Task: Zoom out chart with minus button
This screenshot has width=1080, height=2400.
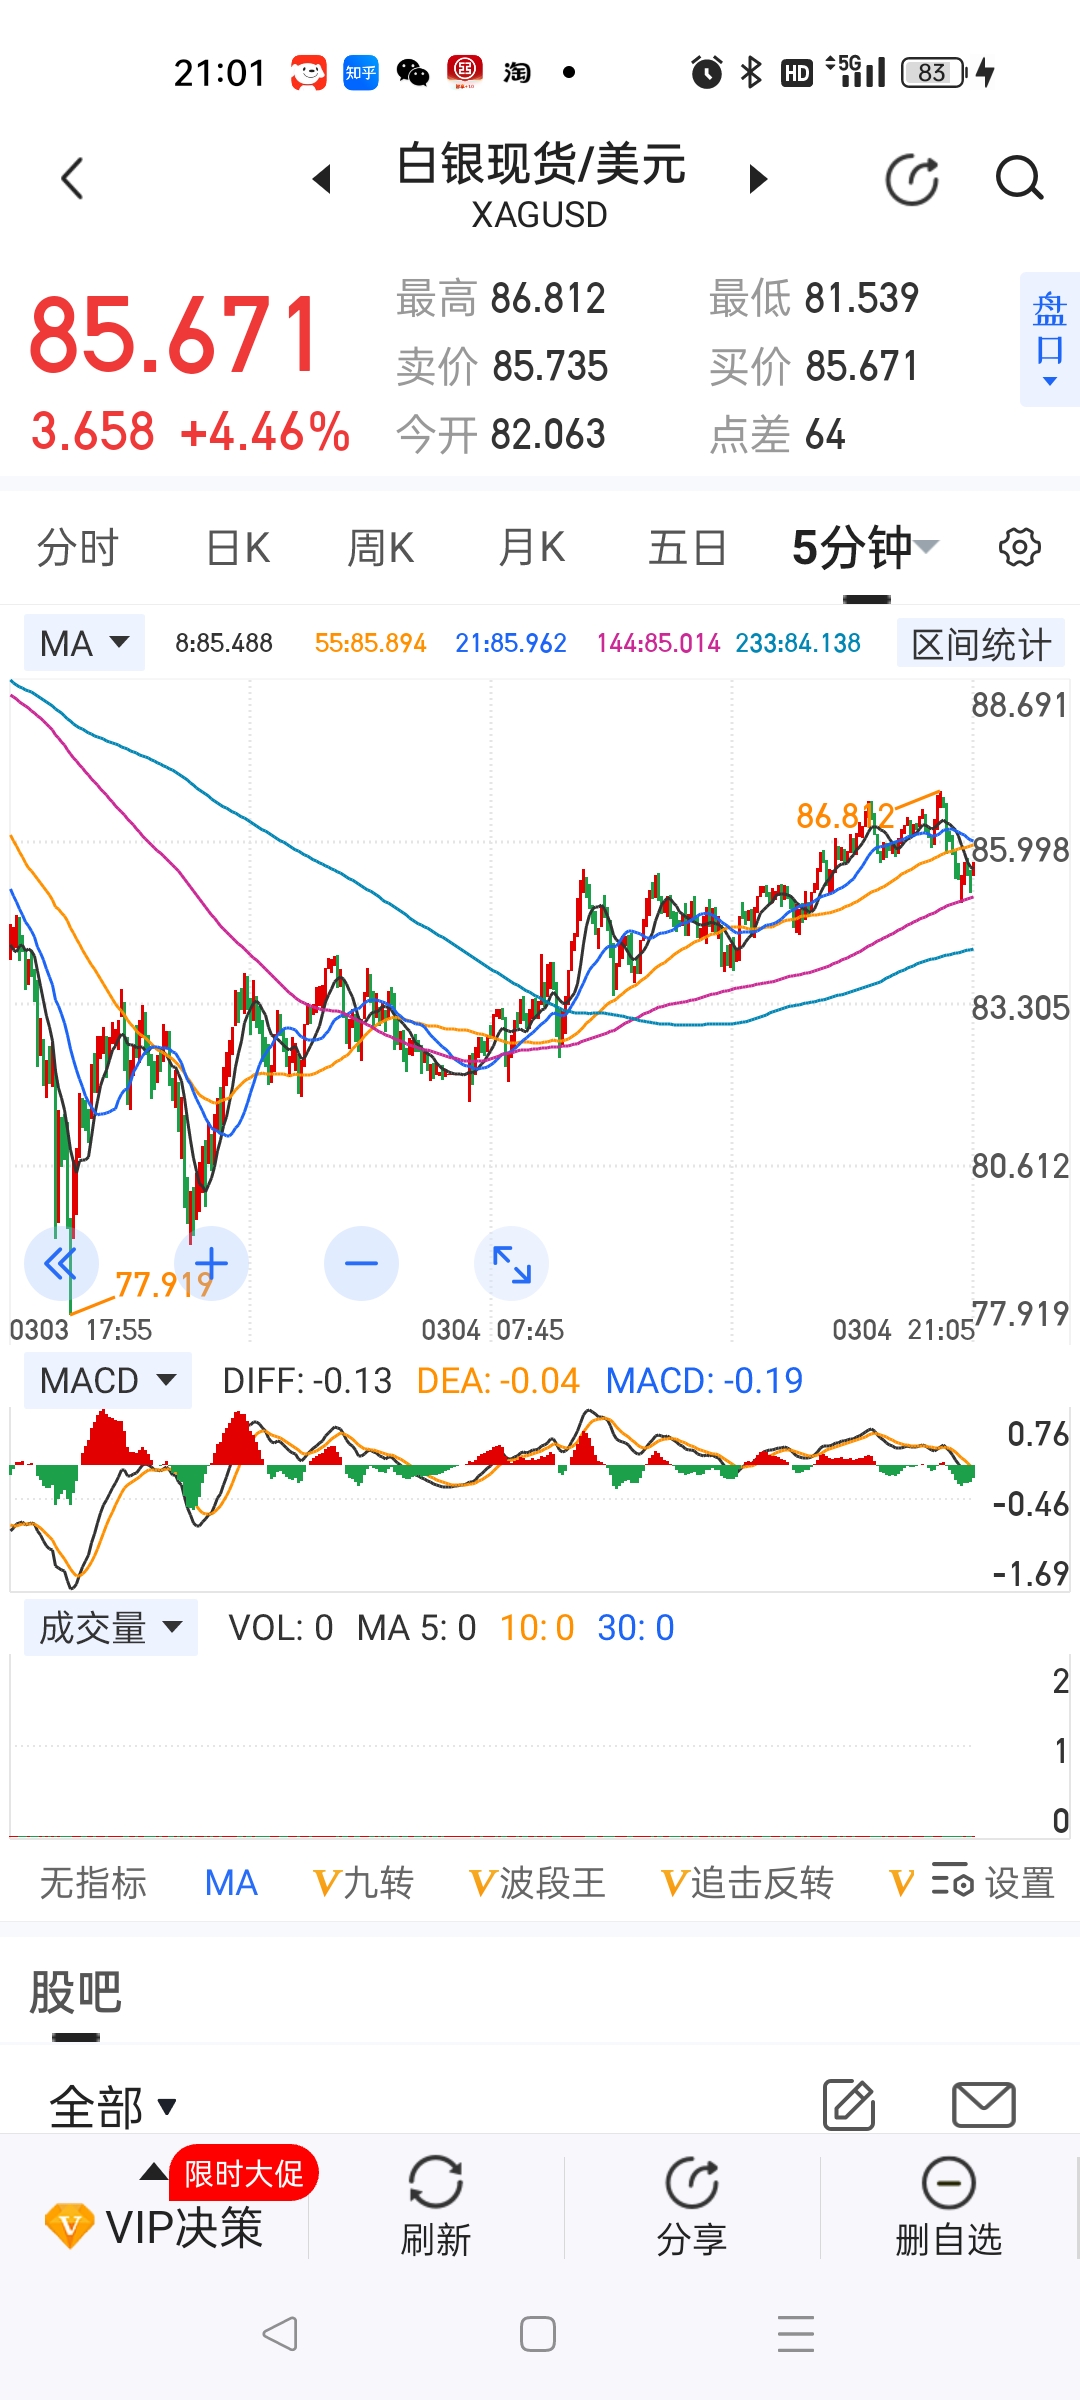Action: [361, 1263]
